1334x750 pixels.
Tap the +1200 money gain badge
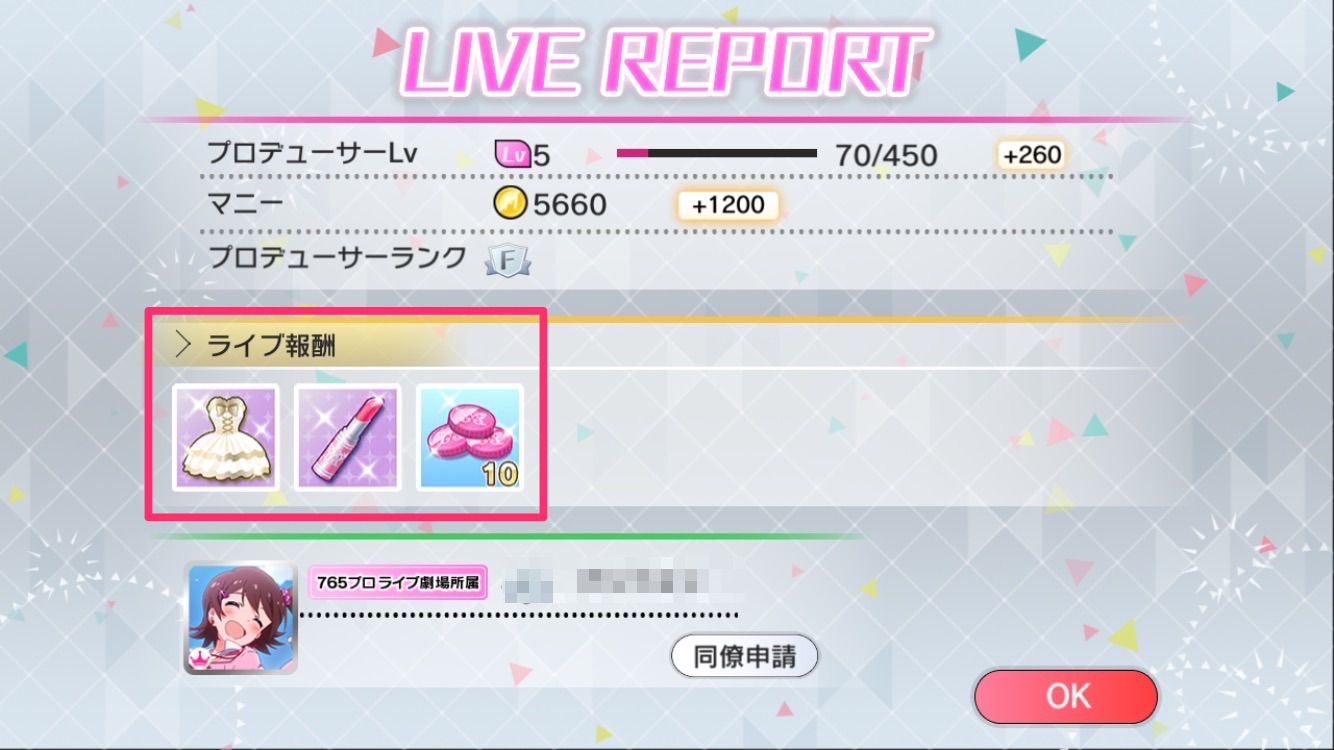pyautogui.click(x=728, y=205)
